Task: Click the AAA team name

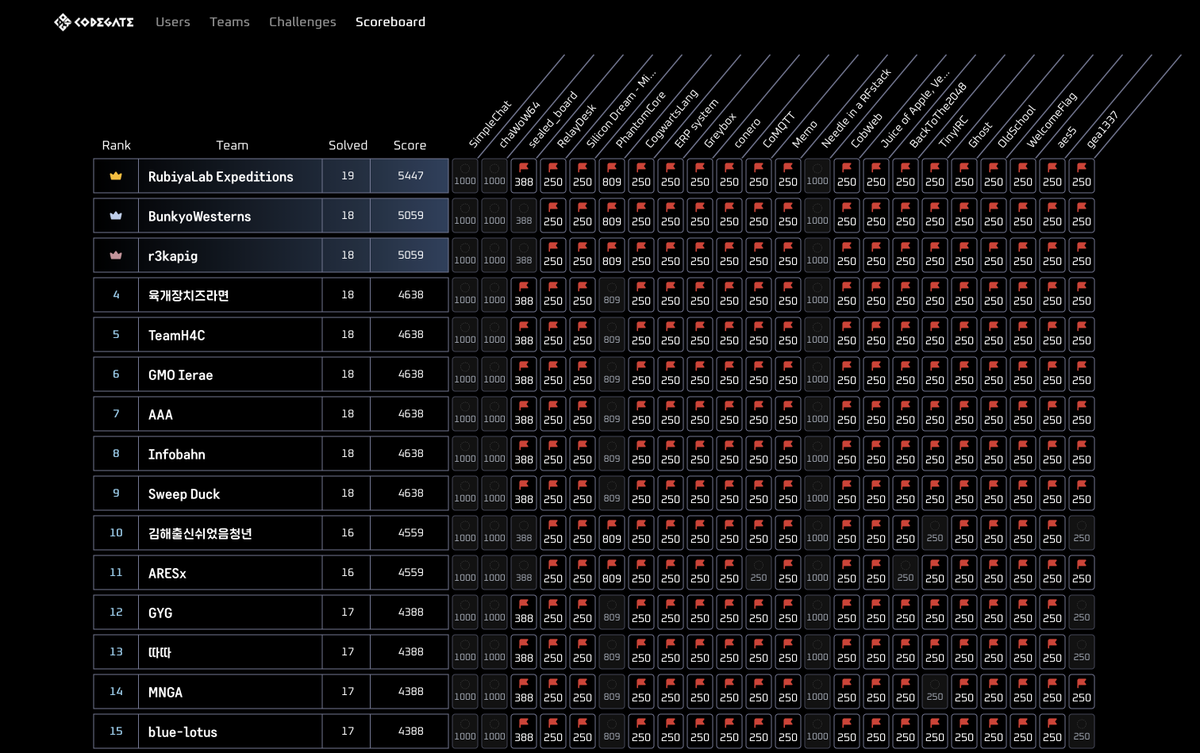Action: (160, 414)
